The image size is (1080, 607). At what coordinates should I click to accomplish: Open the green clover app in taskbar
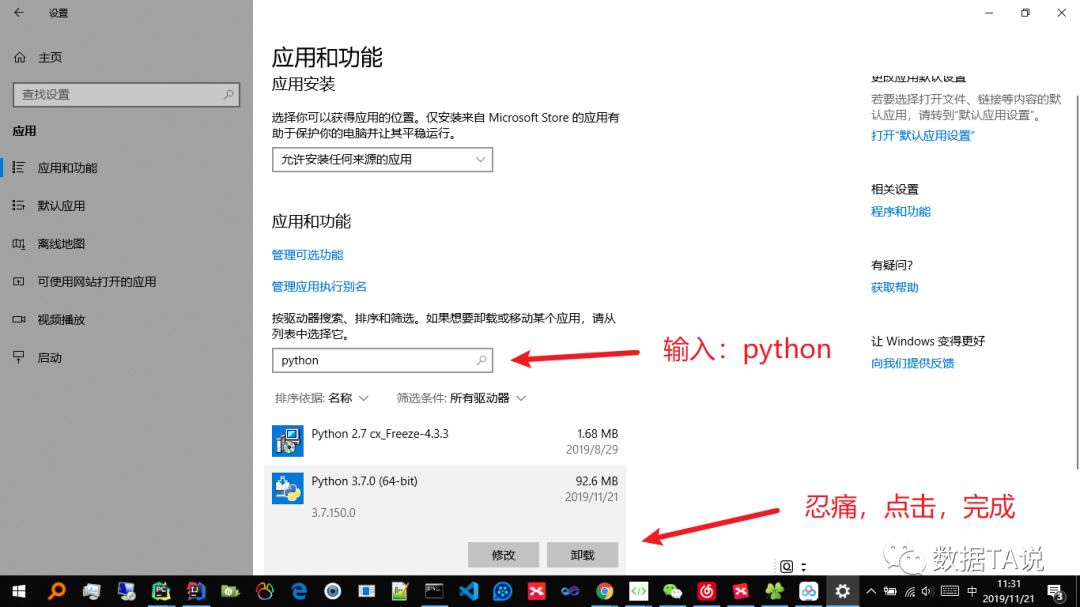(774, 591)
